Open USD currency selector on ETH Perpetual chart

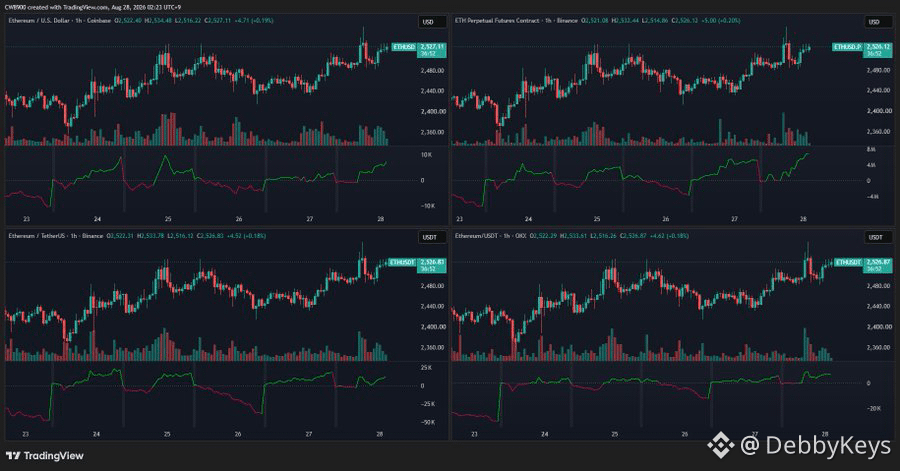878,22
